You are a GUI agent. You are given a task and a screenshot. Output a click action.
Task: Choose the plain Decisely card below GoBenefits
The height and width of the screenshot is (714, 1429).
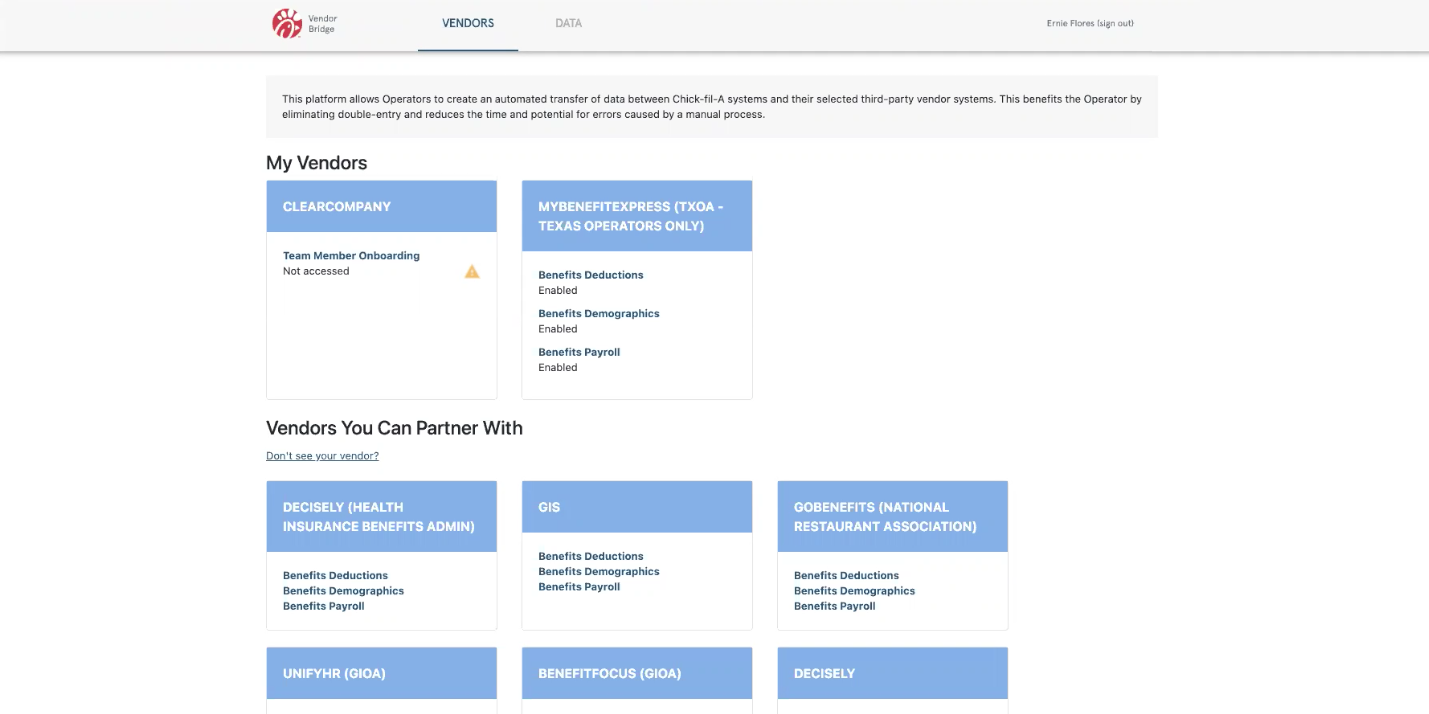(x=893, y=673)
